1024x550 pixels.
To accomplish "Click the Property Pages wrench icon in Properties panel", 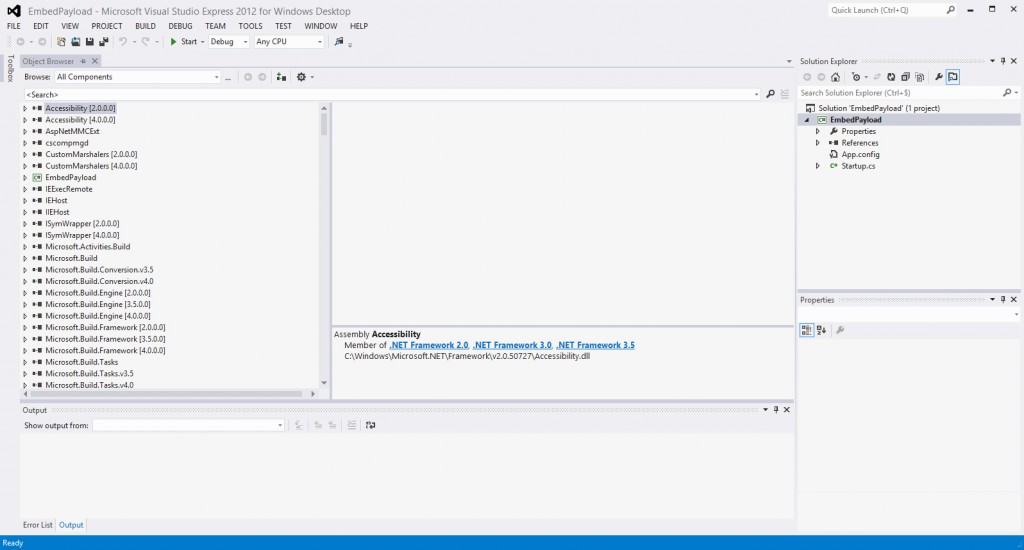I will [840, 330].
